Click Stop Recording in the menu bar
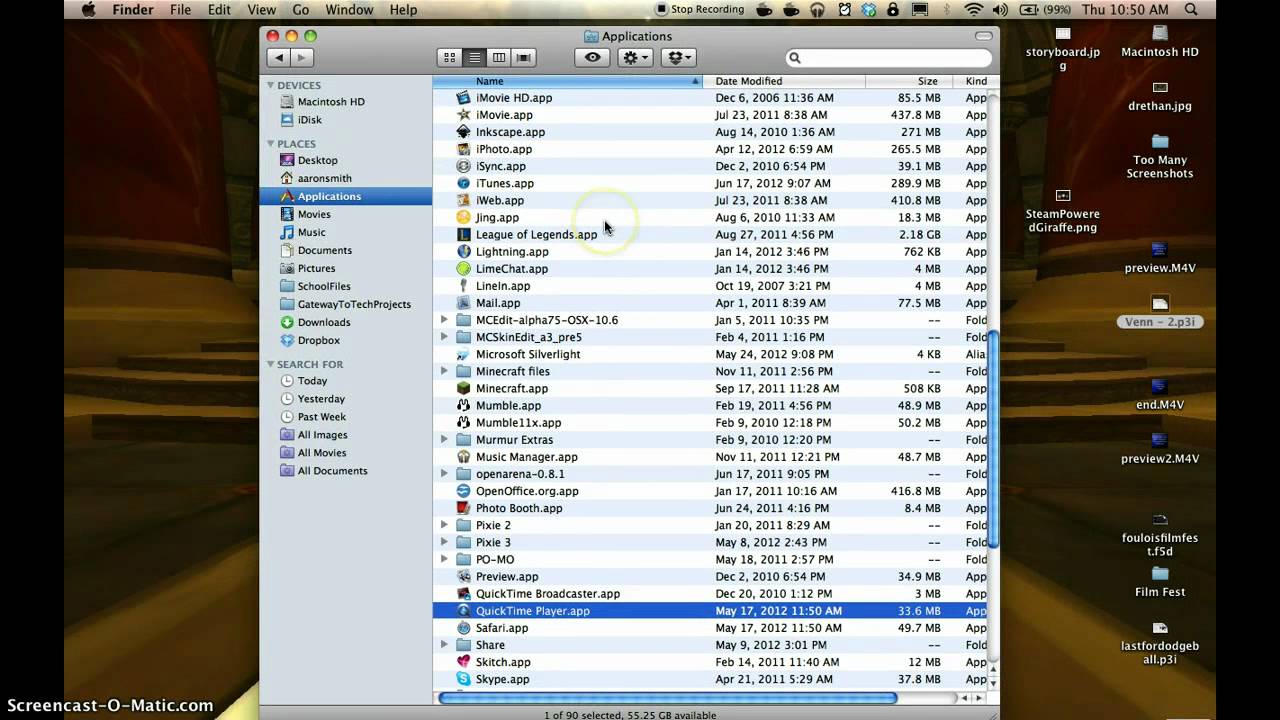The height and width of the screenshot is (720, 1280). pos(699,10)
